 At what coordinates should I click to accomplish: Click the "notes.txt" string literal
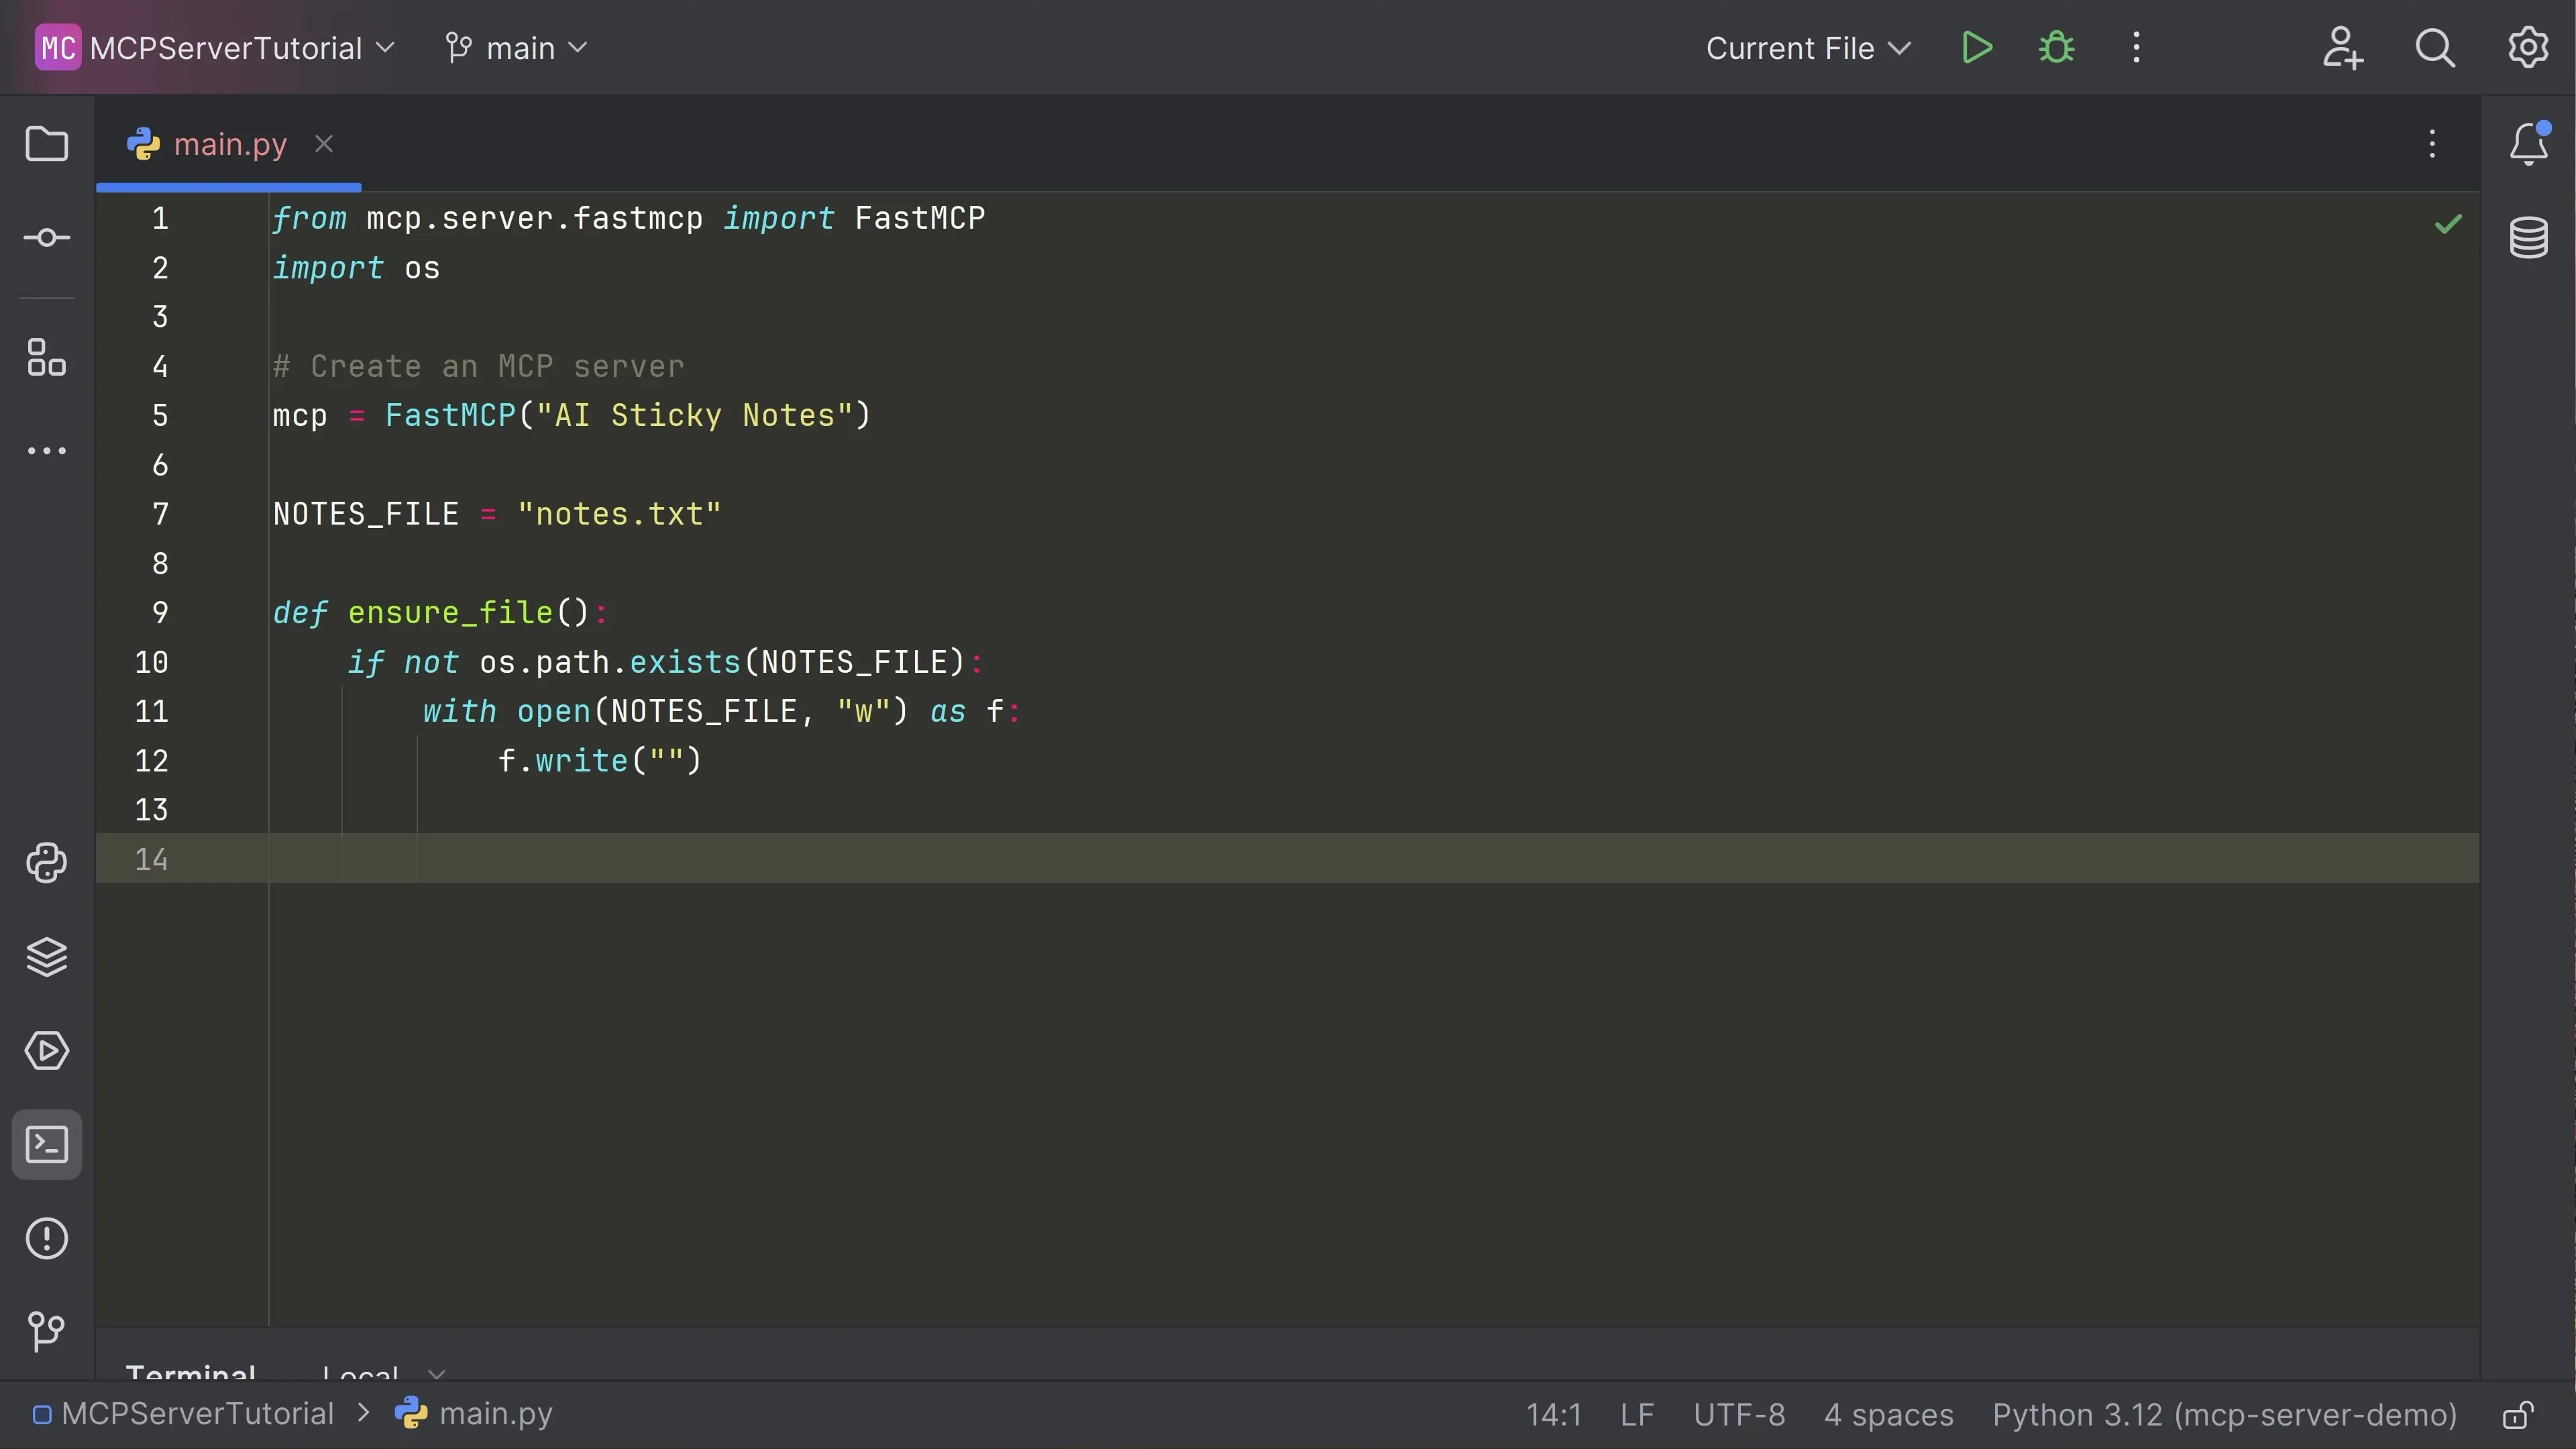click(619, 514)
